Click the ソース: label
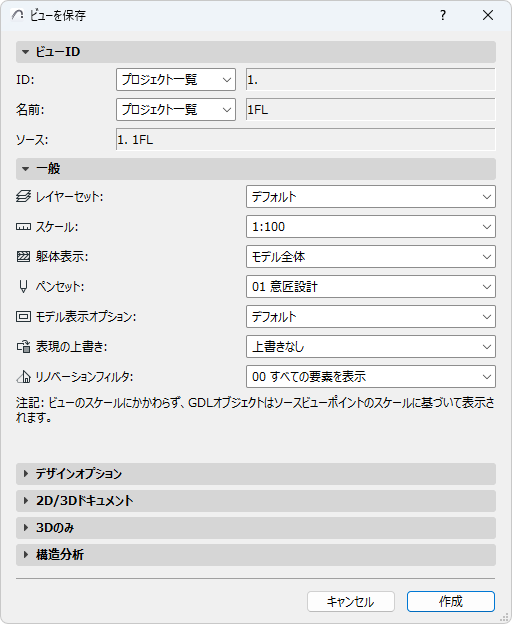Image resolution: width=512 pixels, height=624 pixels. click(x=32, y=139)
